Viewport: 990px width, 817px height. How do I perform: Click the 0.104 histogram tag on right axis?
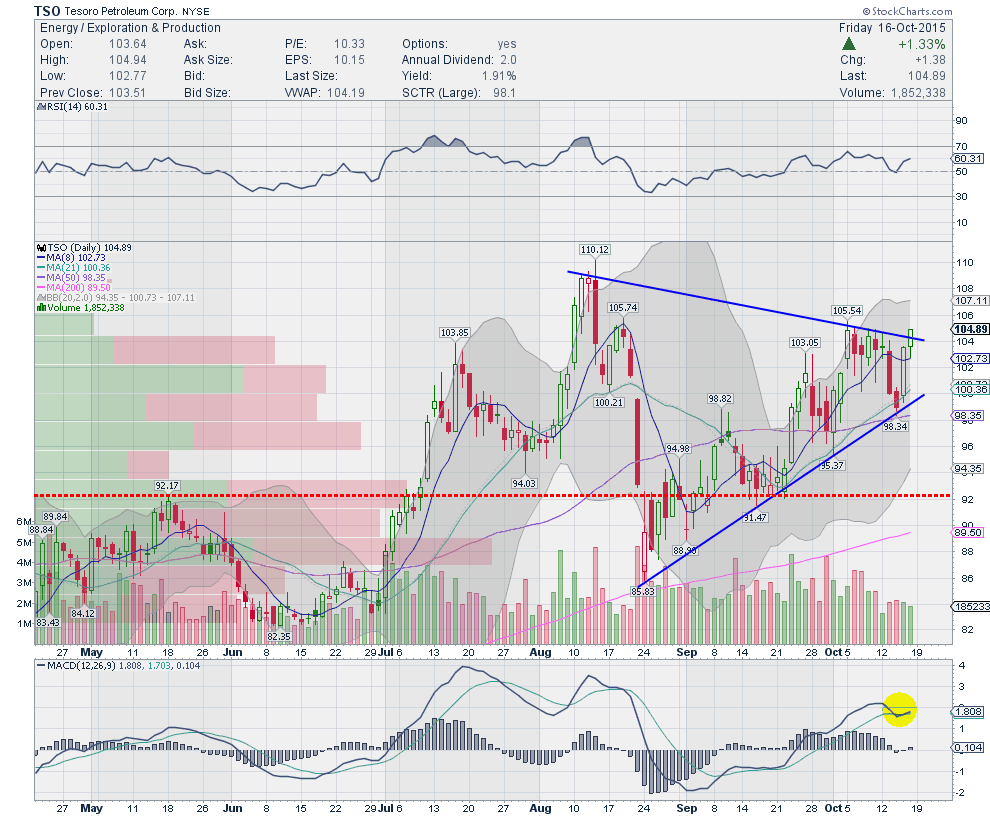[967, 748]
